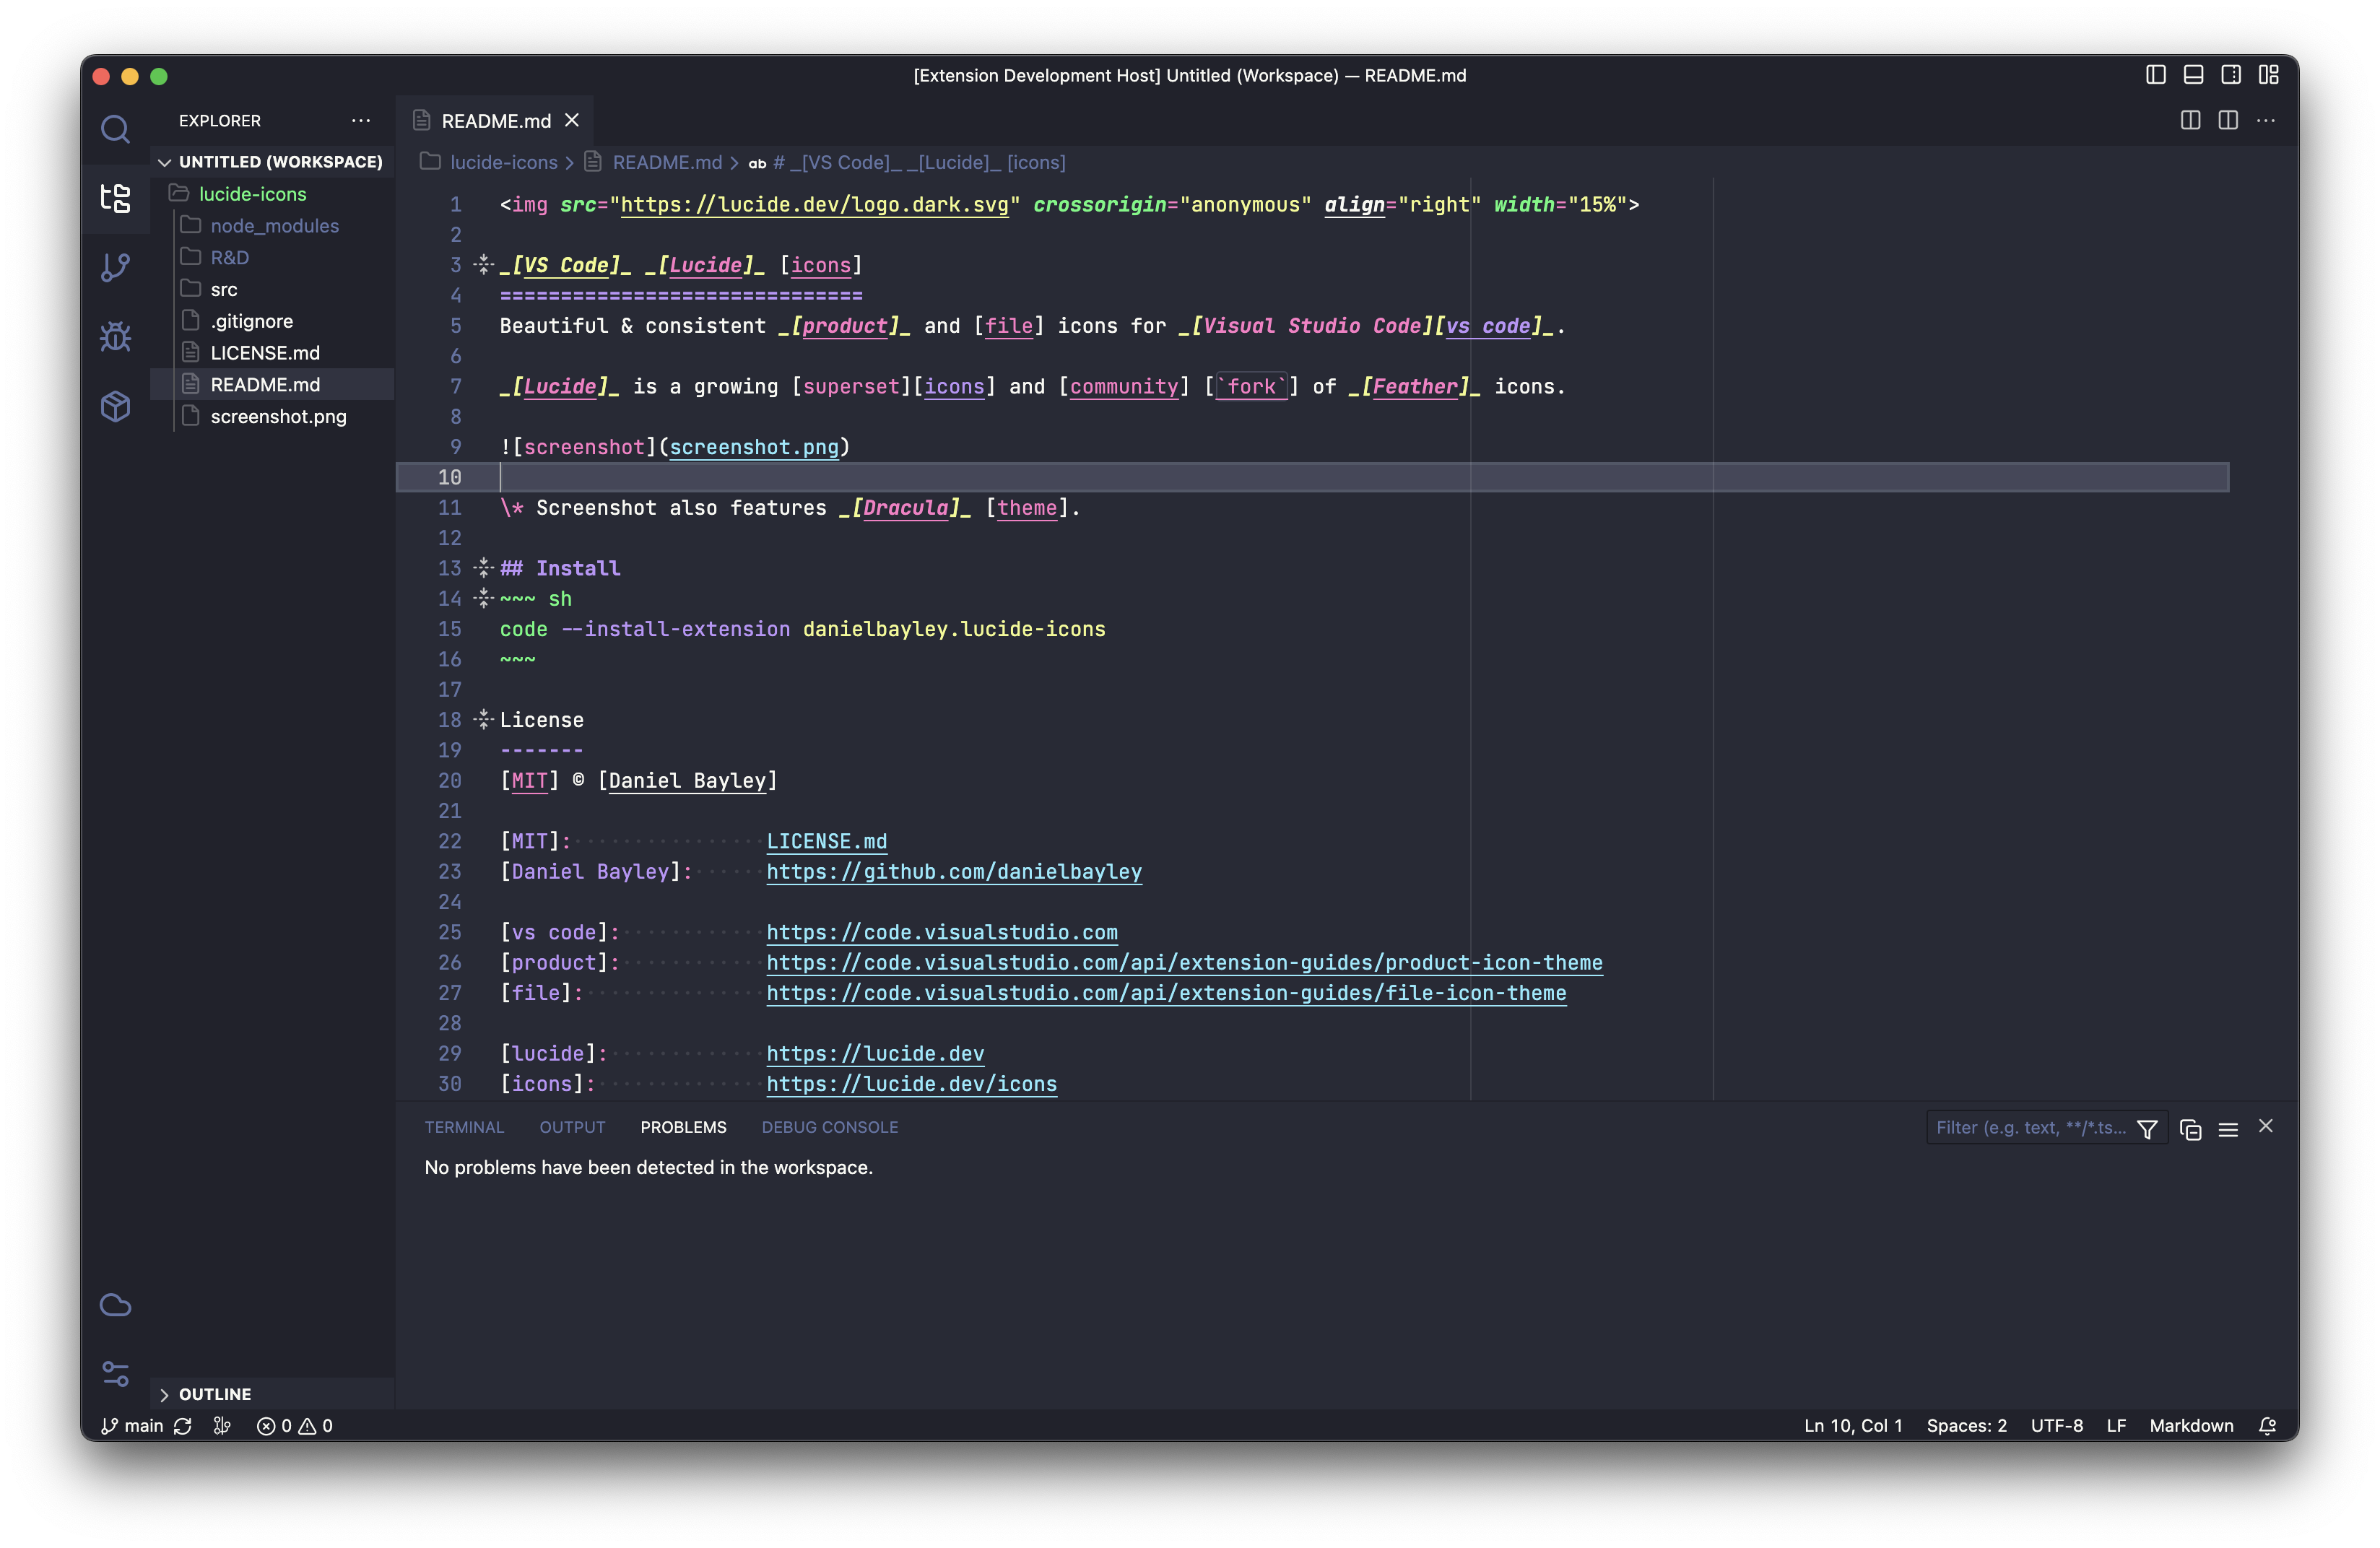This screenshot has width=2380, height=1548.
Task: Click the Problems filter text field
Action: pyautogui.click(x=2028, y=1128)
